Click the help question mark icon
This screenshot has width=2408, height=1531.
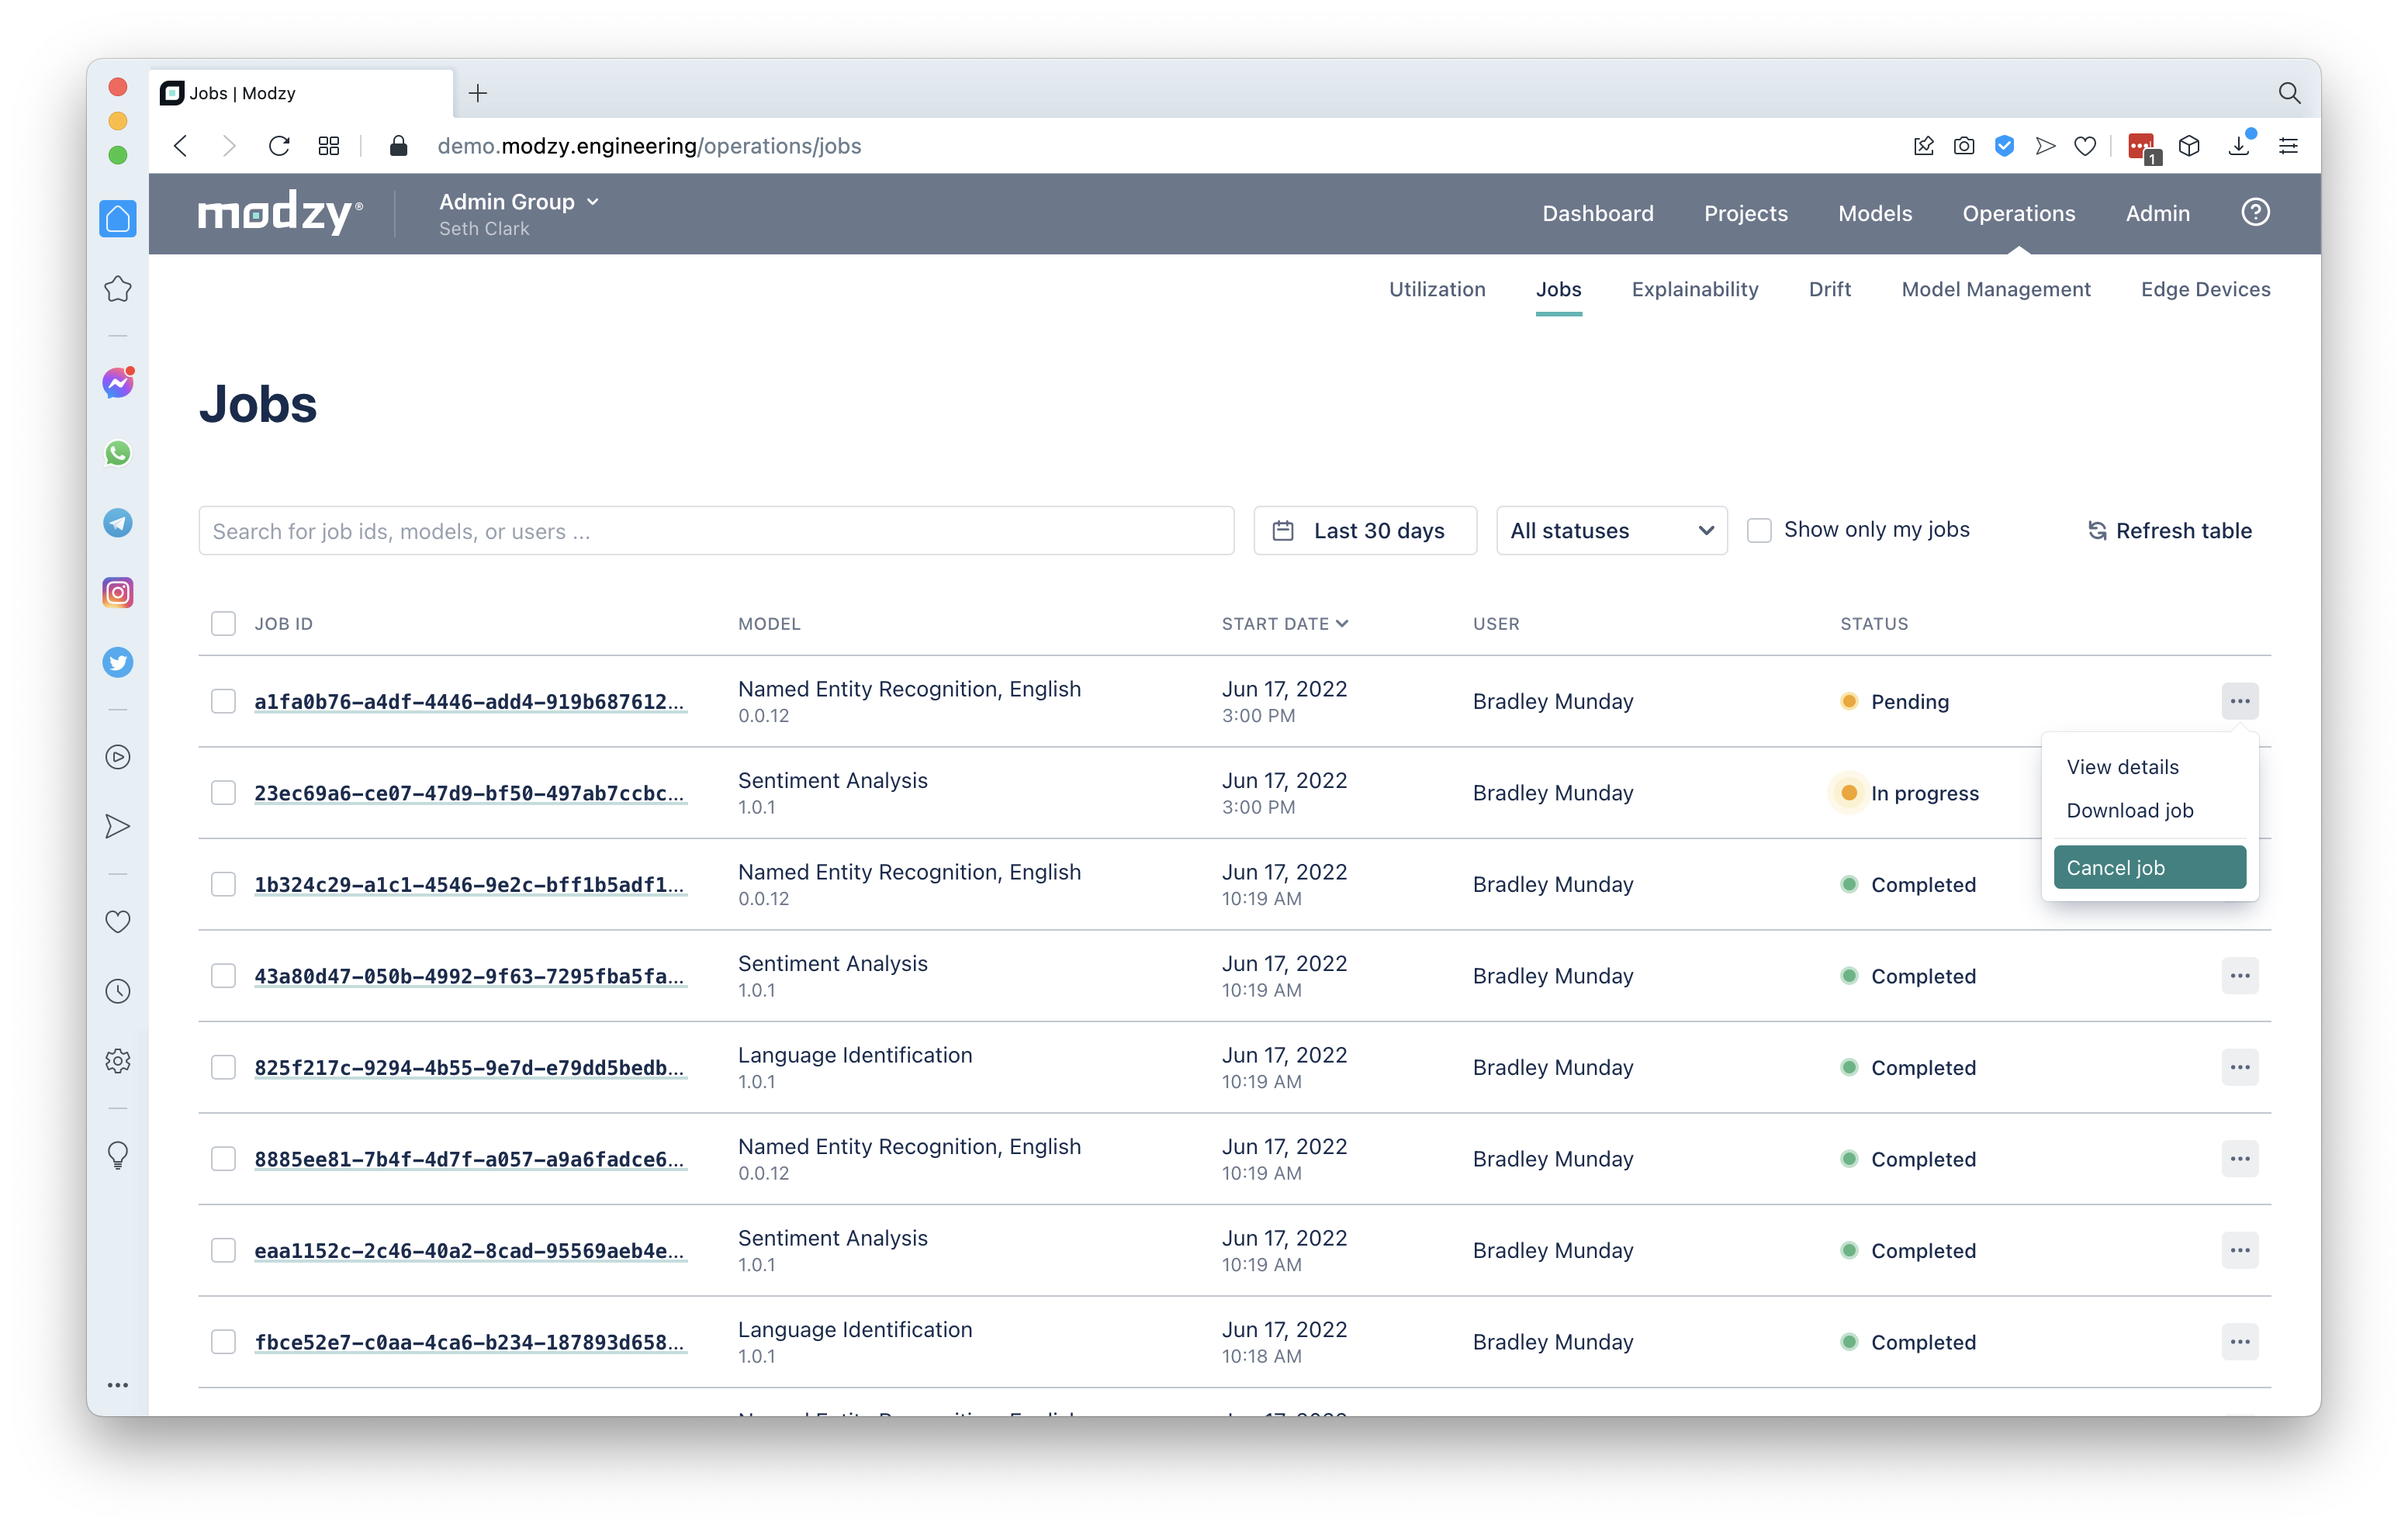2255,212
